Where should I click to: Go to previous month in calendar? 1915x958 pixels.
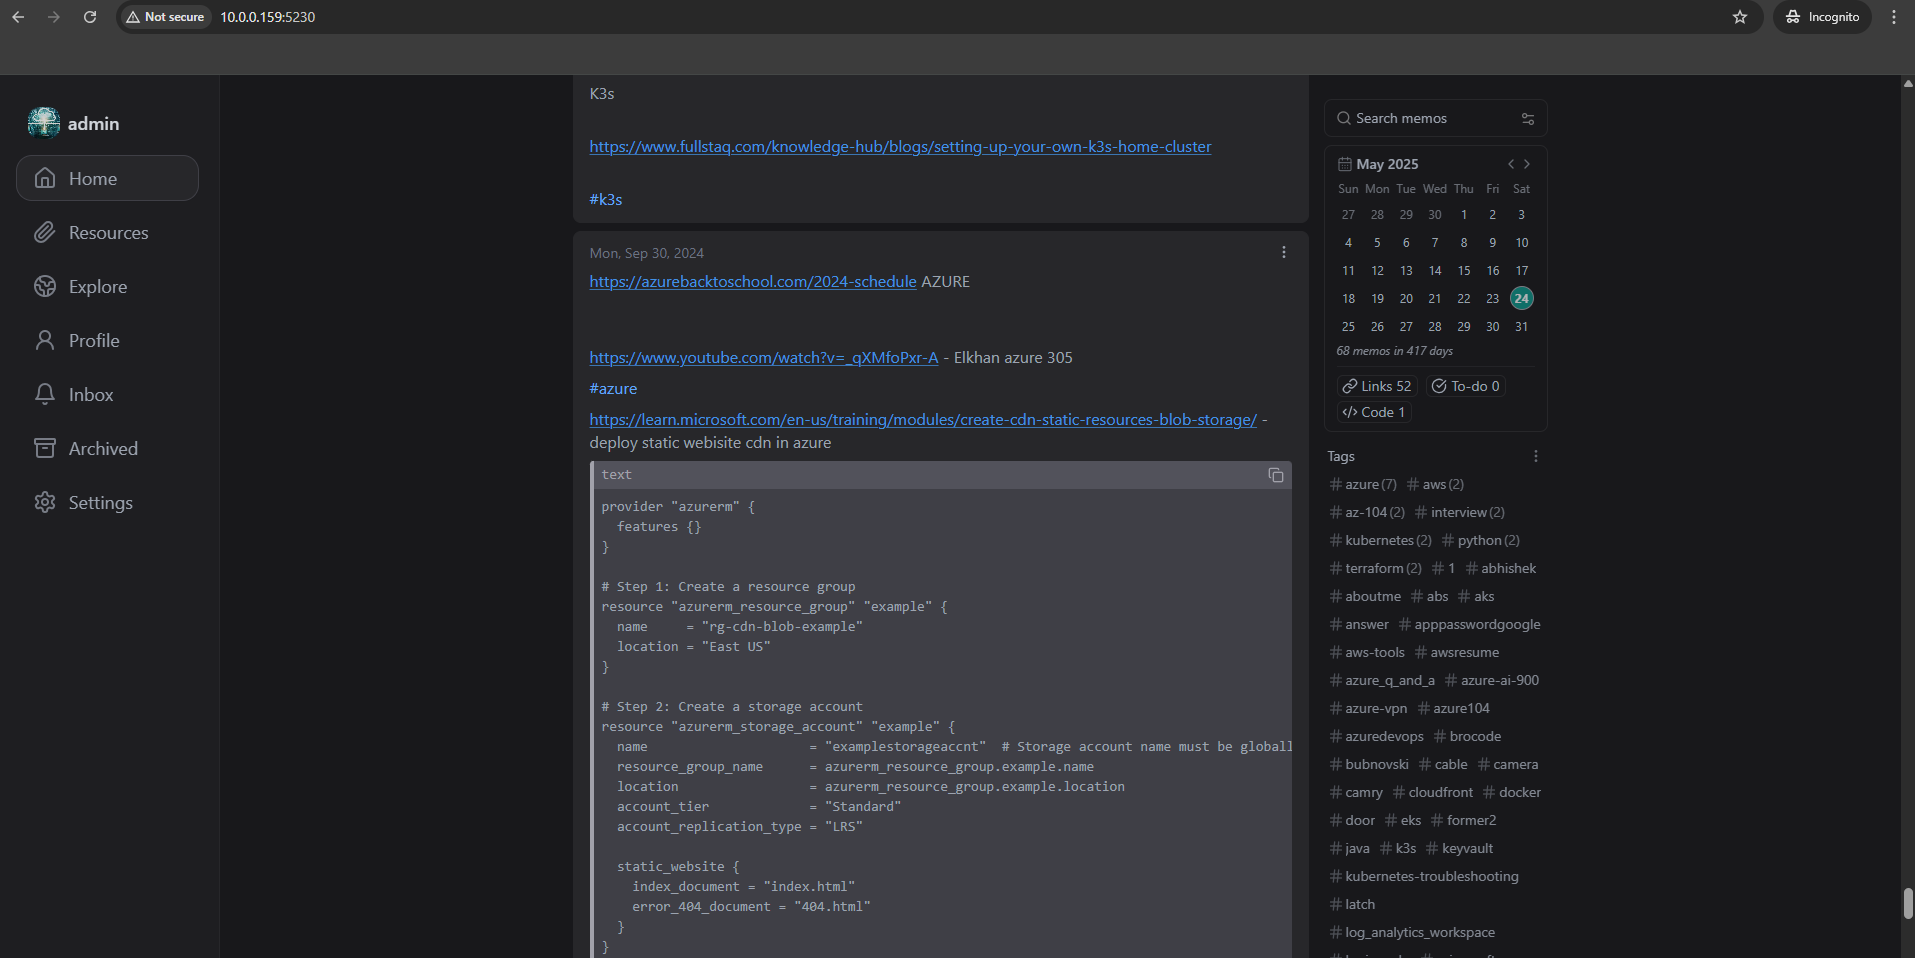point(1510,164)
